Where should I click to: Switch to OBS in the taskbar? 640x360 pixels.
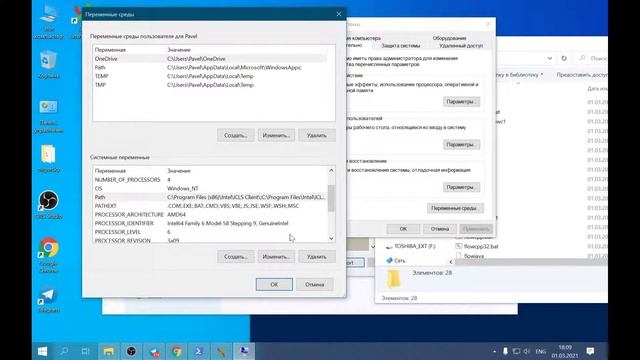coord(131,351)
